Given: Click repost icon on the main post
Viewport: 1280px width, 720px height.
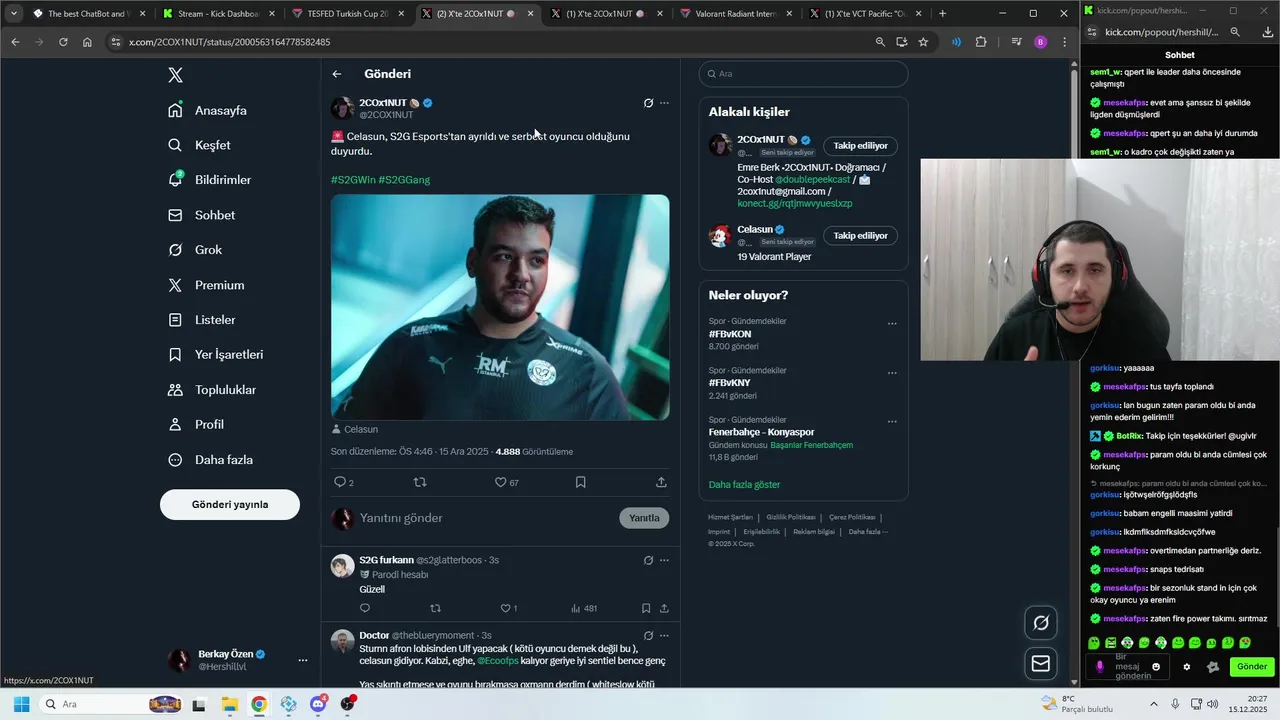Looking at the screenshot, I should click(x=420, y=482).
